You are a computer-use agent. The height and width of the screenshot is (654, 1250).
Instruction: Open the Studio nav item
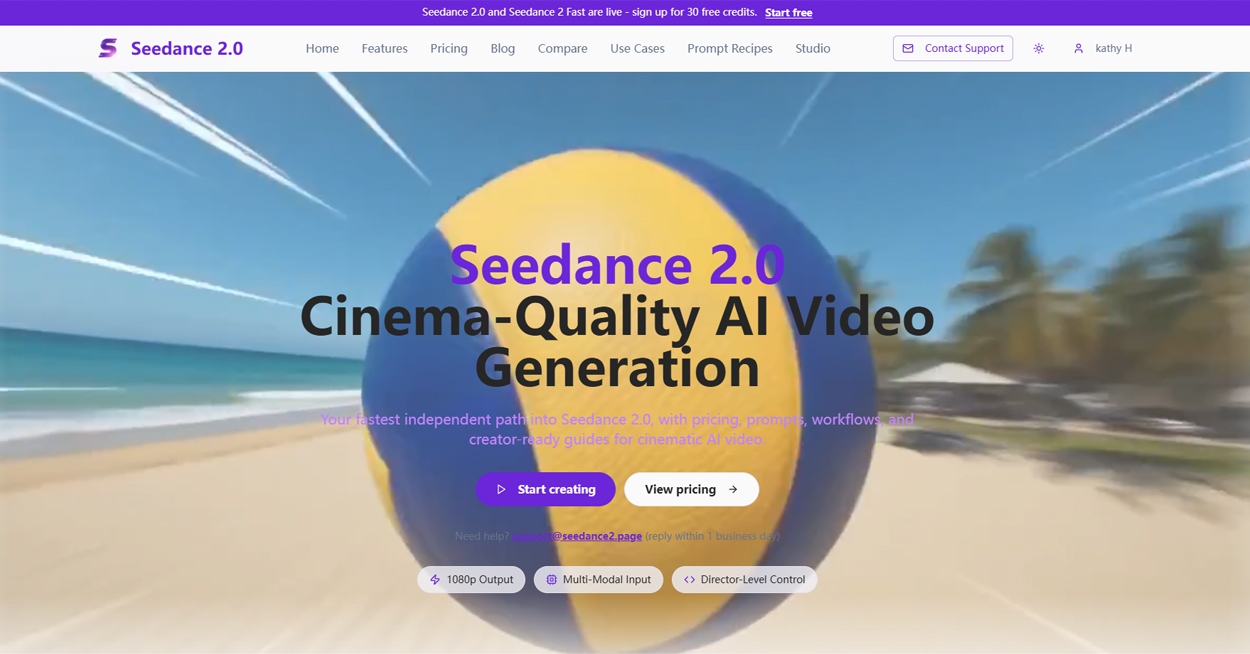(813, 48)
